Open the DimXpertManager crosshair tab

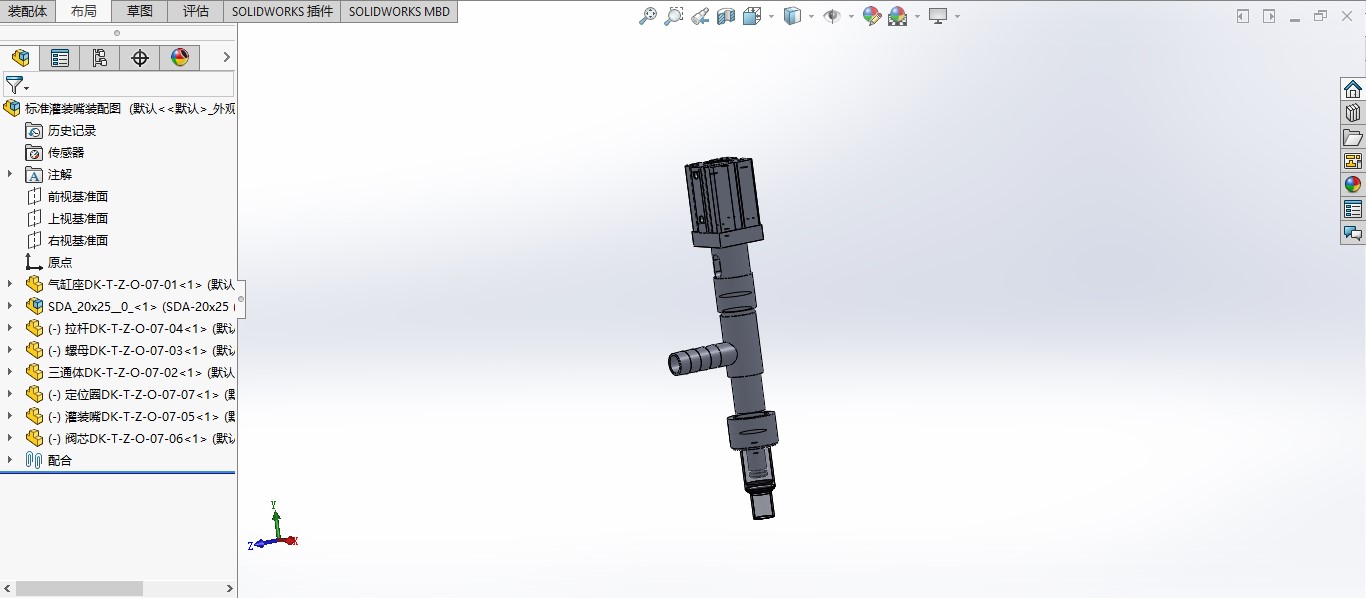pyautogui.click(x=140, y=58)
